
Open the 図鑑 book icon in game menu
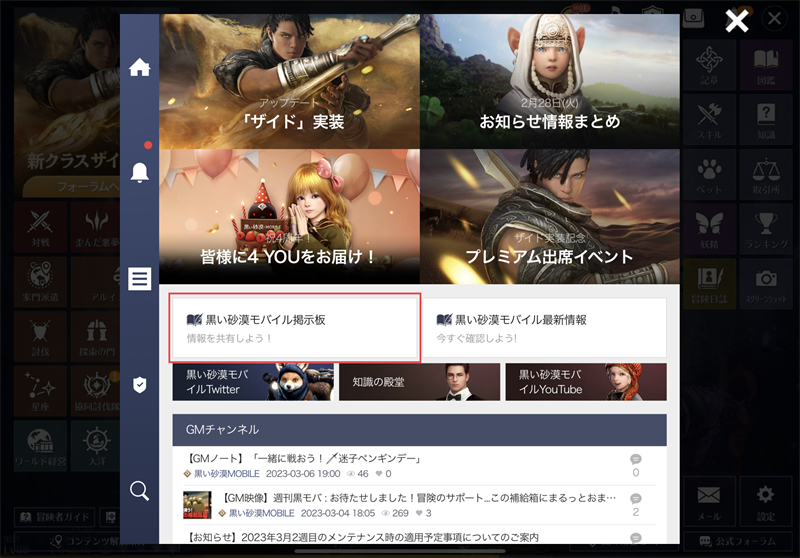(x=766, y=65)
